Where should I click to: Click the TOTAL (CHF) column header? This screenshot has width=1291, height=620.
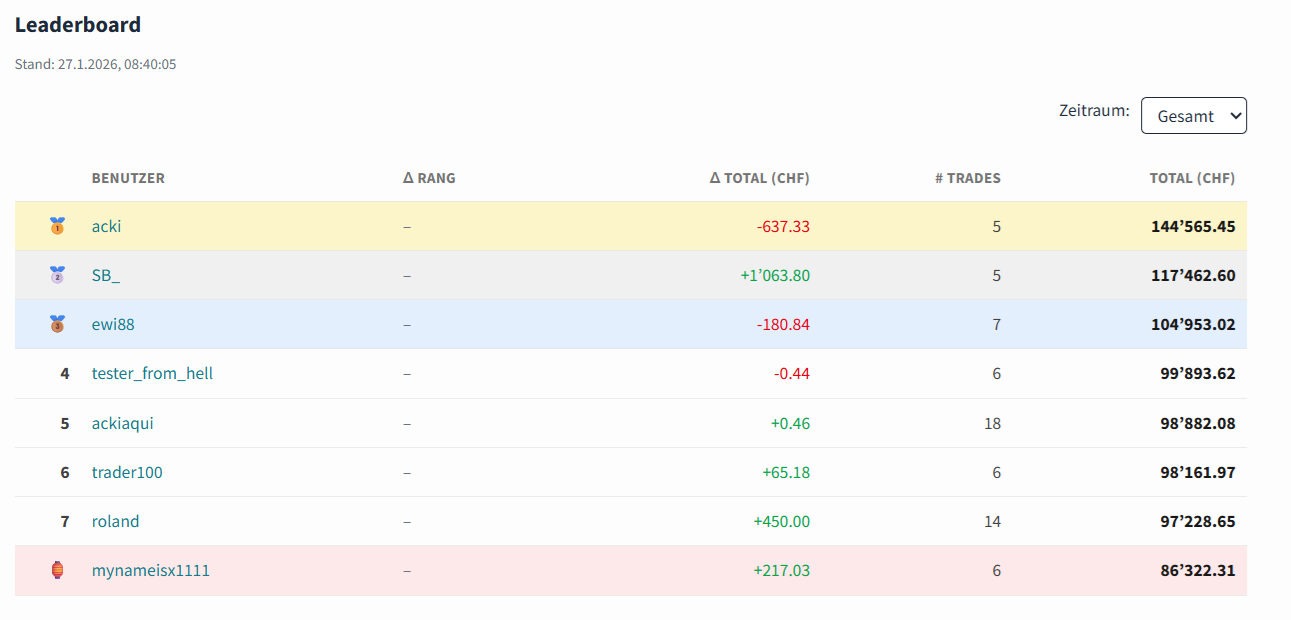coord(1192,178)
